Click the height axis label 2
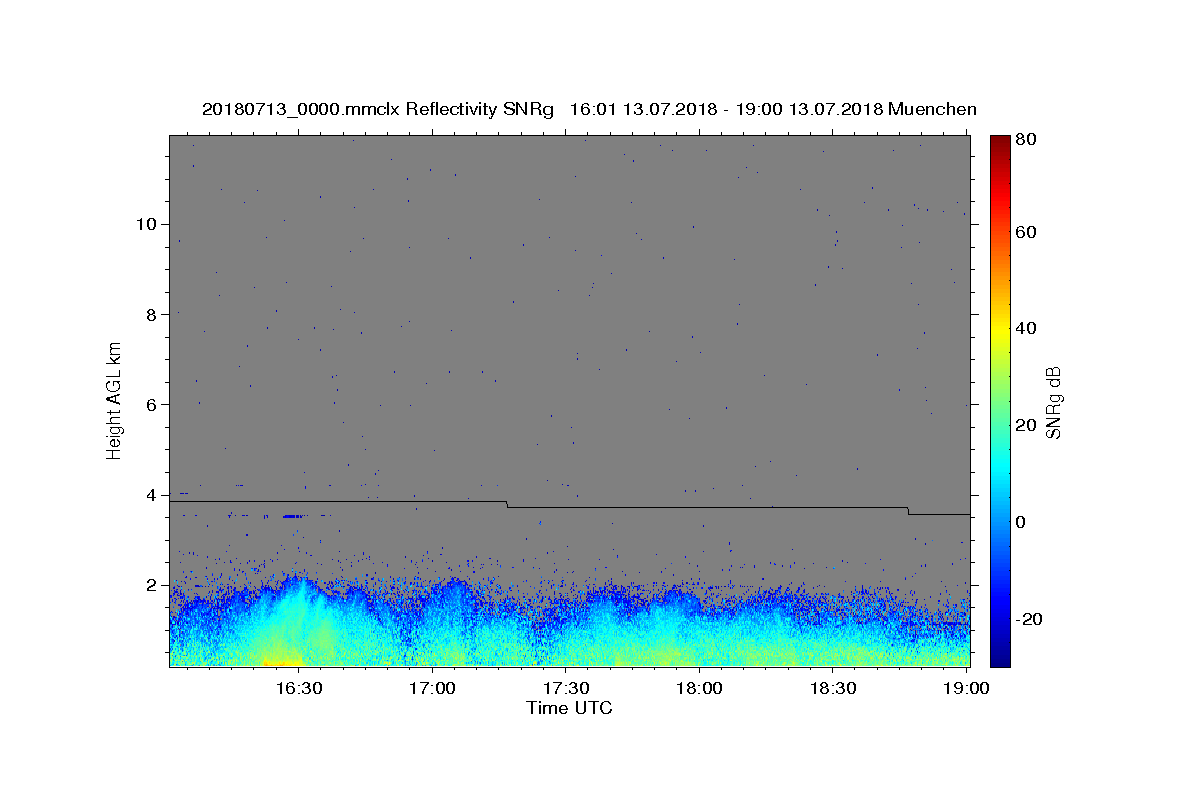 tap(152, 585)
